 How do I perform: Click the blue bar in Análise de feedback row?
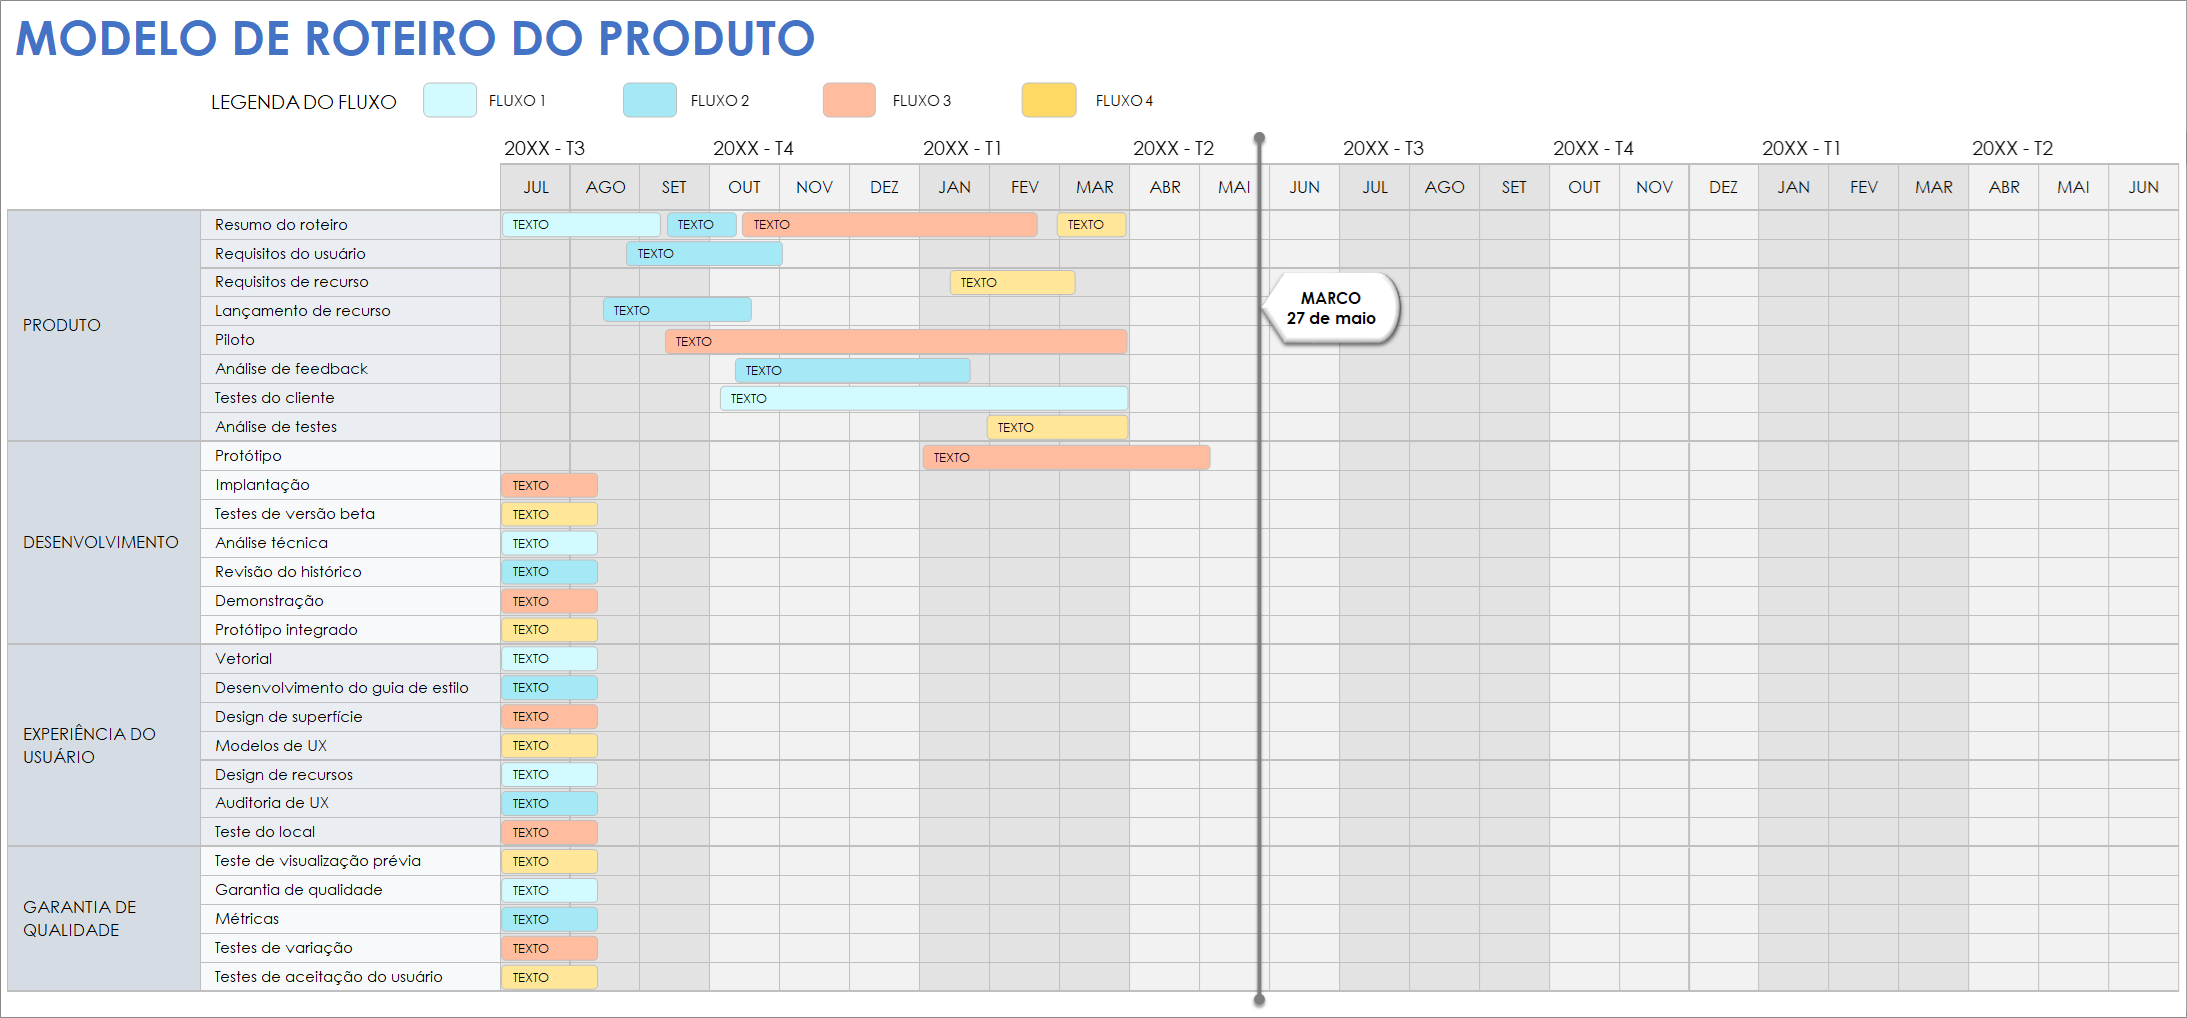click(x=853, y=370)
